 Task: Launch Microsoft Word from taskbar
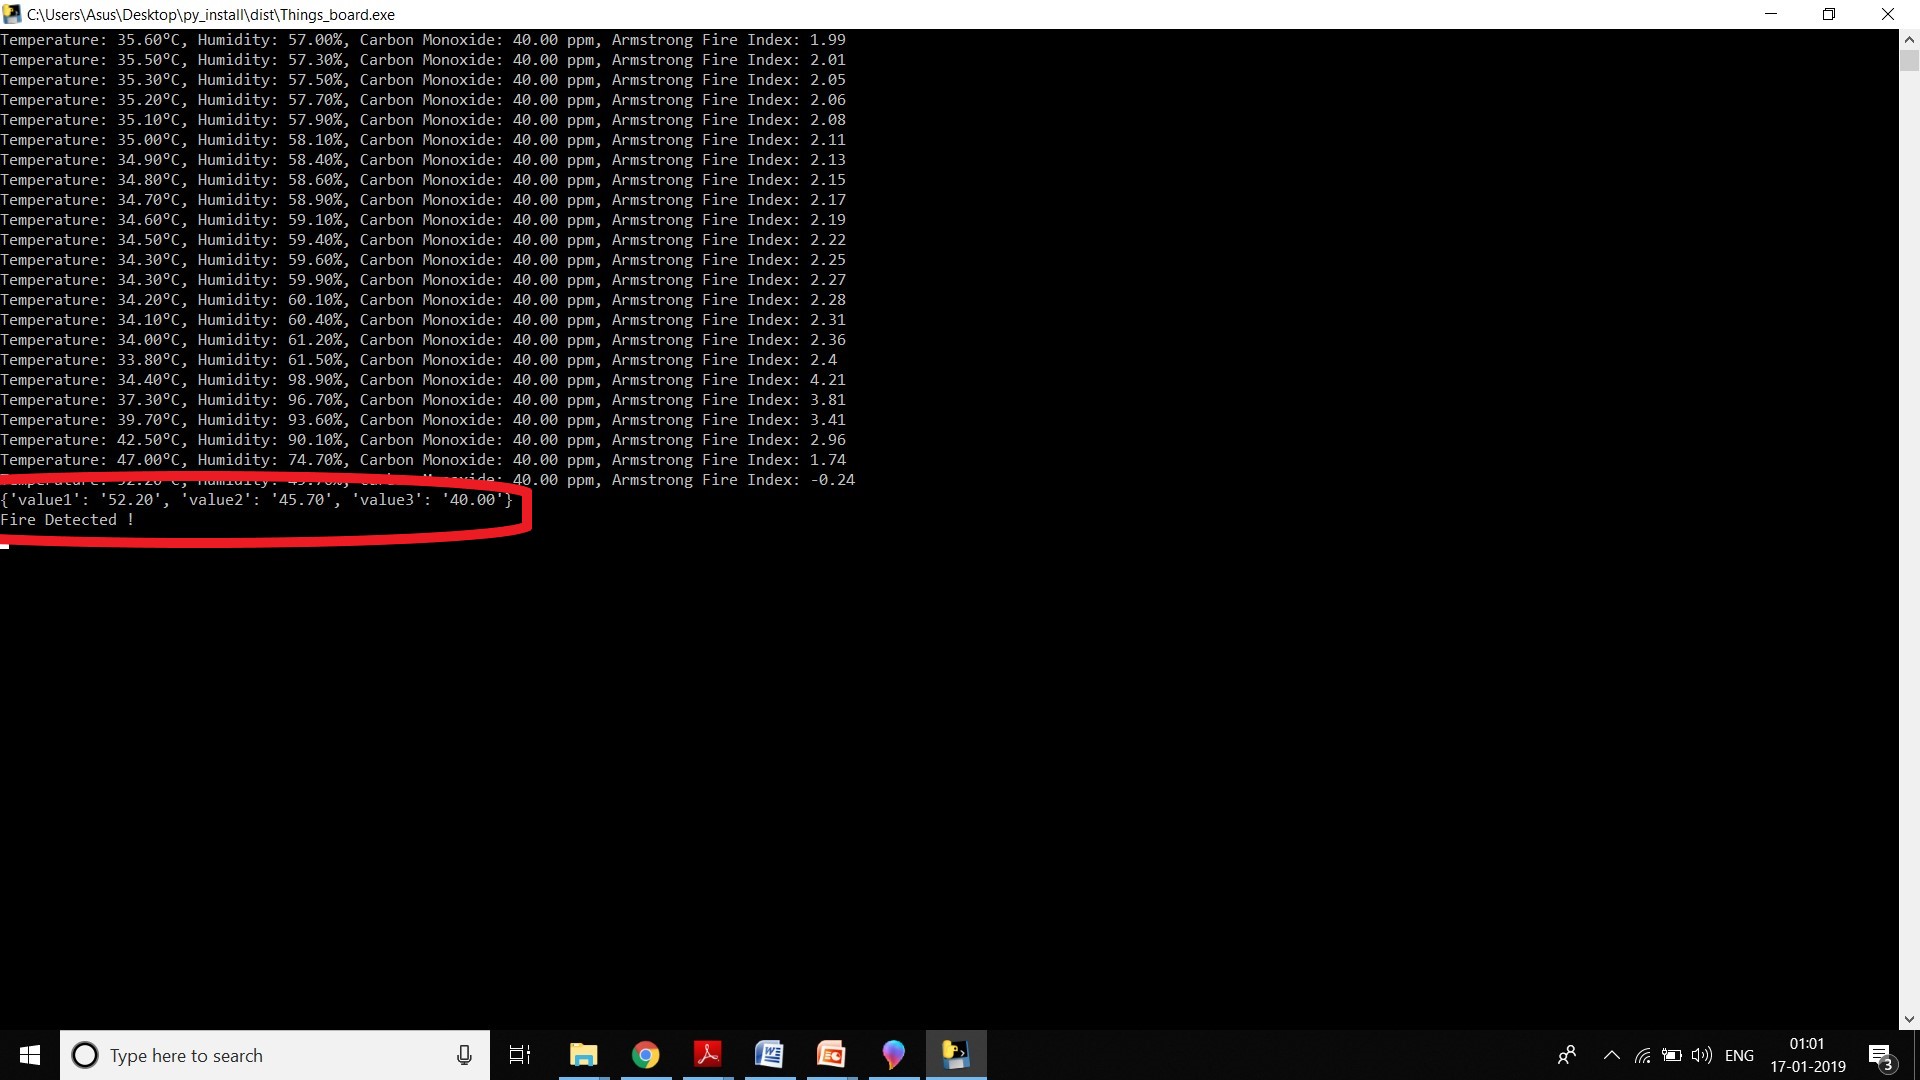(x=767, y=1055)
